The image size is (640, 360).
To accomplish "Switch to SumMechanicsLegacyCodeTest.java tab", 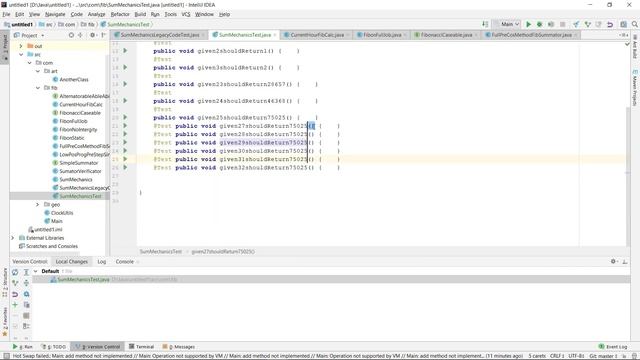I will tap(160, 35).
